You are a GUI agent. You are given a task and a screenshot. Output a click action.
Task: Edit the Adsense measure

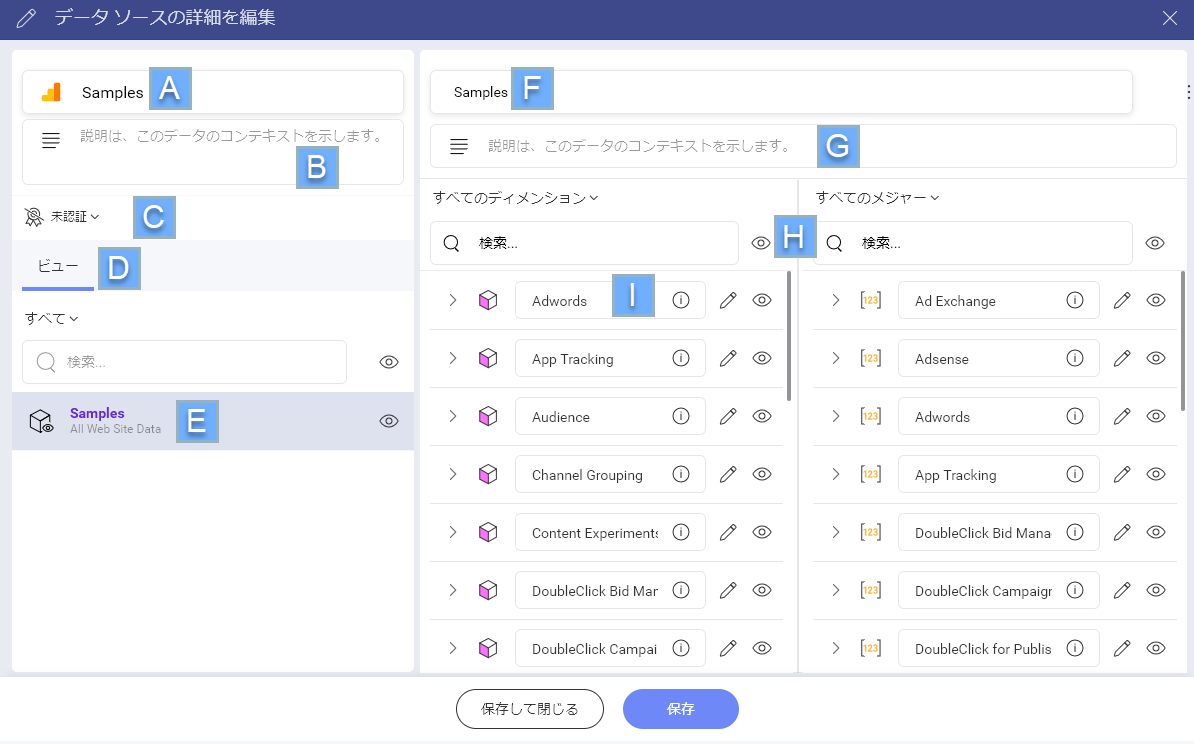click(x=1122, y=358)
